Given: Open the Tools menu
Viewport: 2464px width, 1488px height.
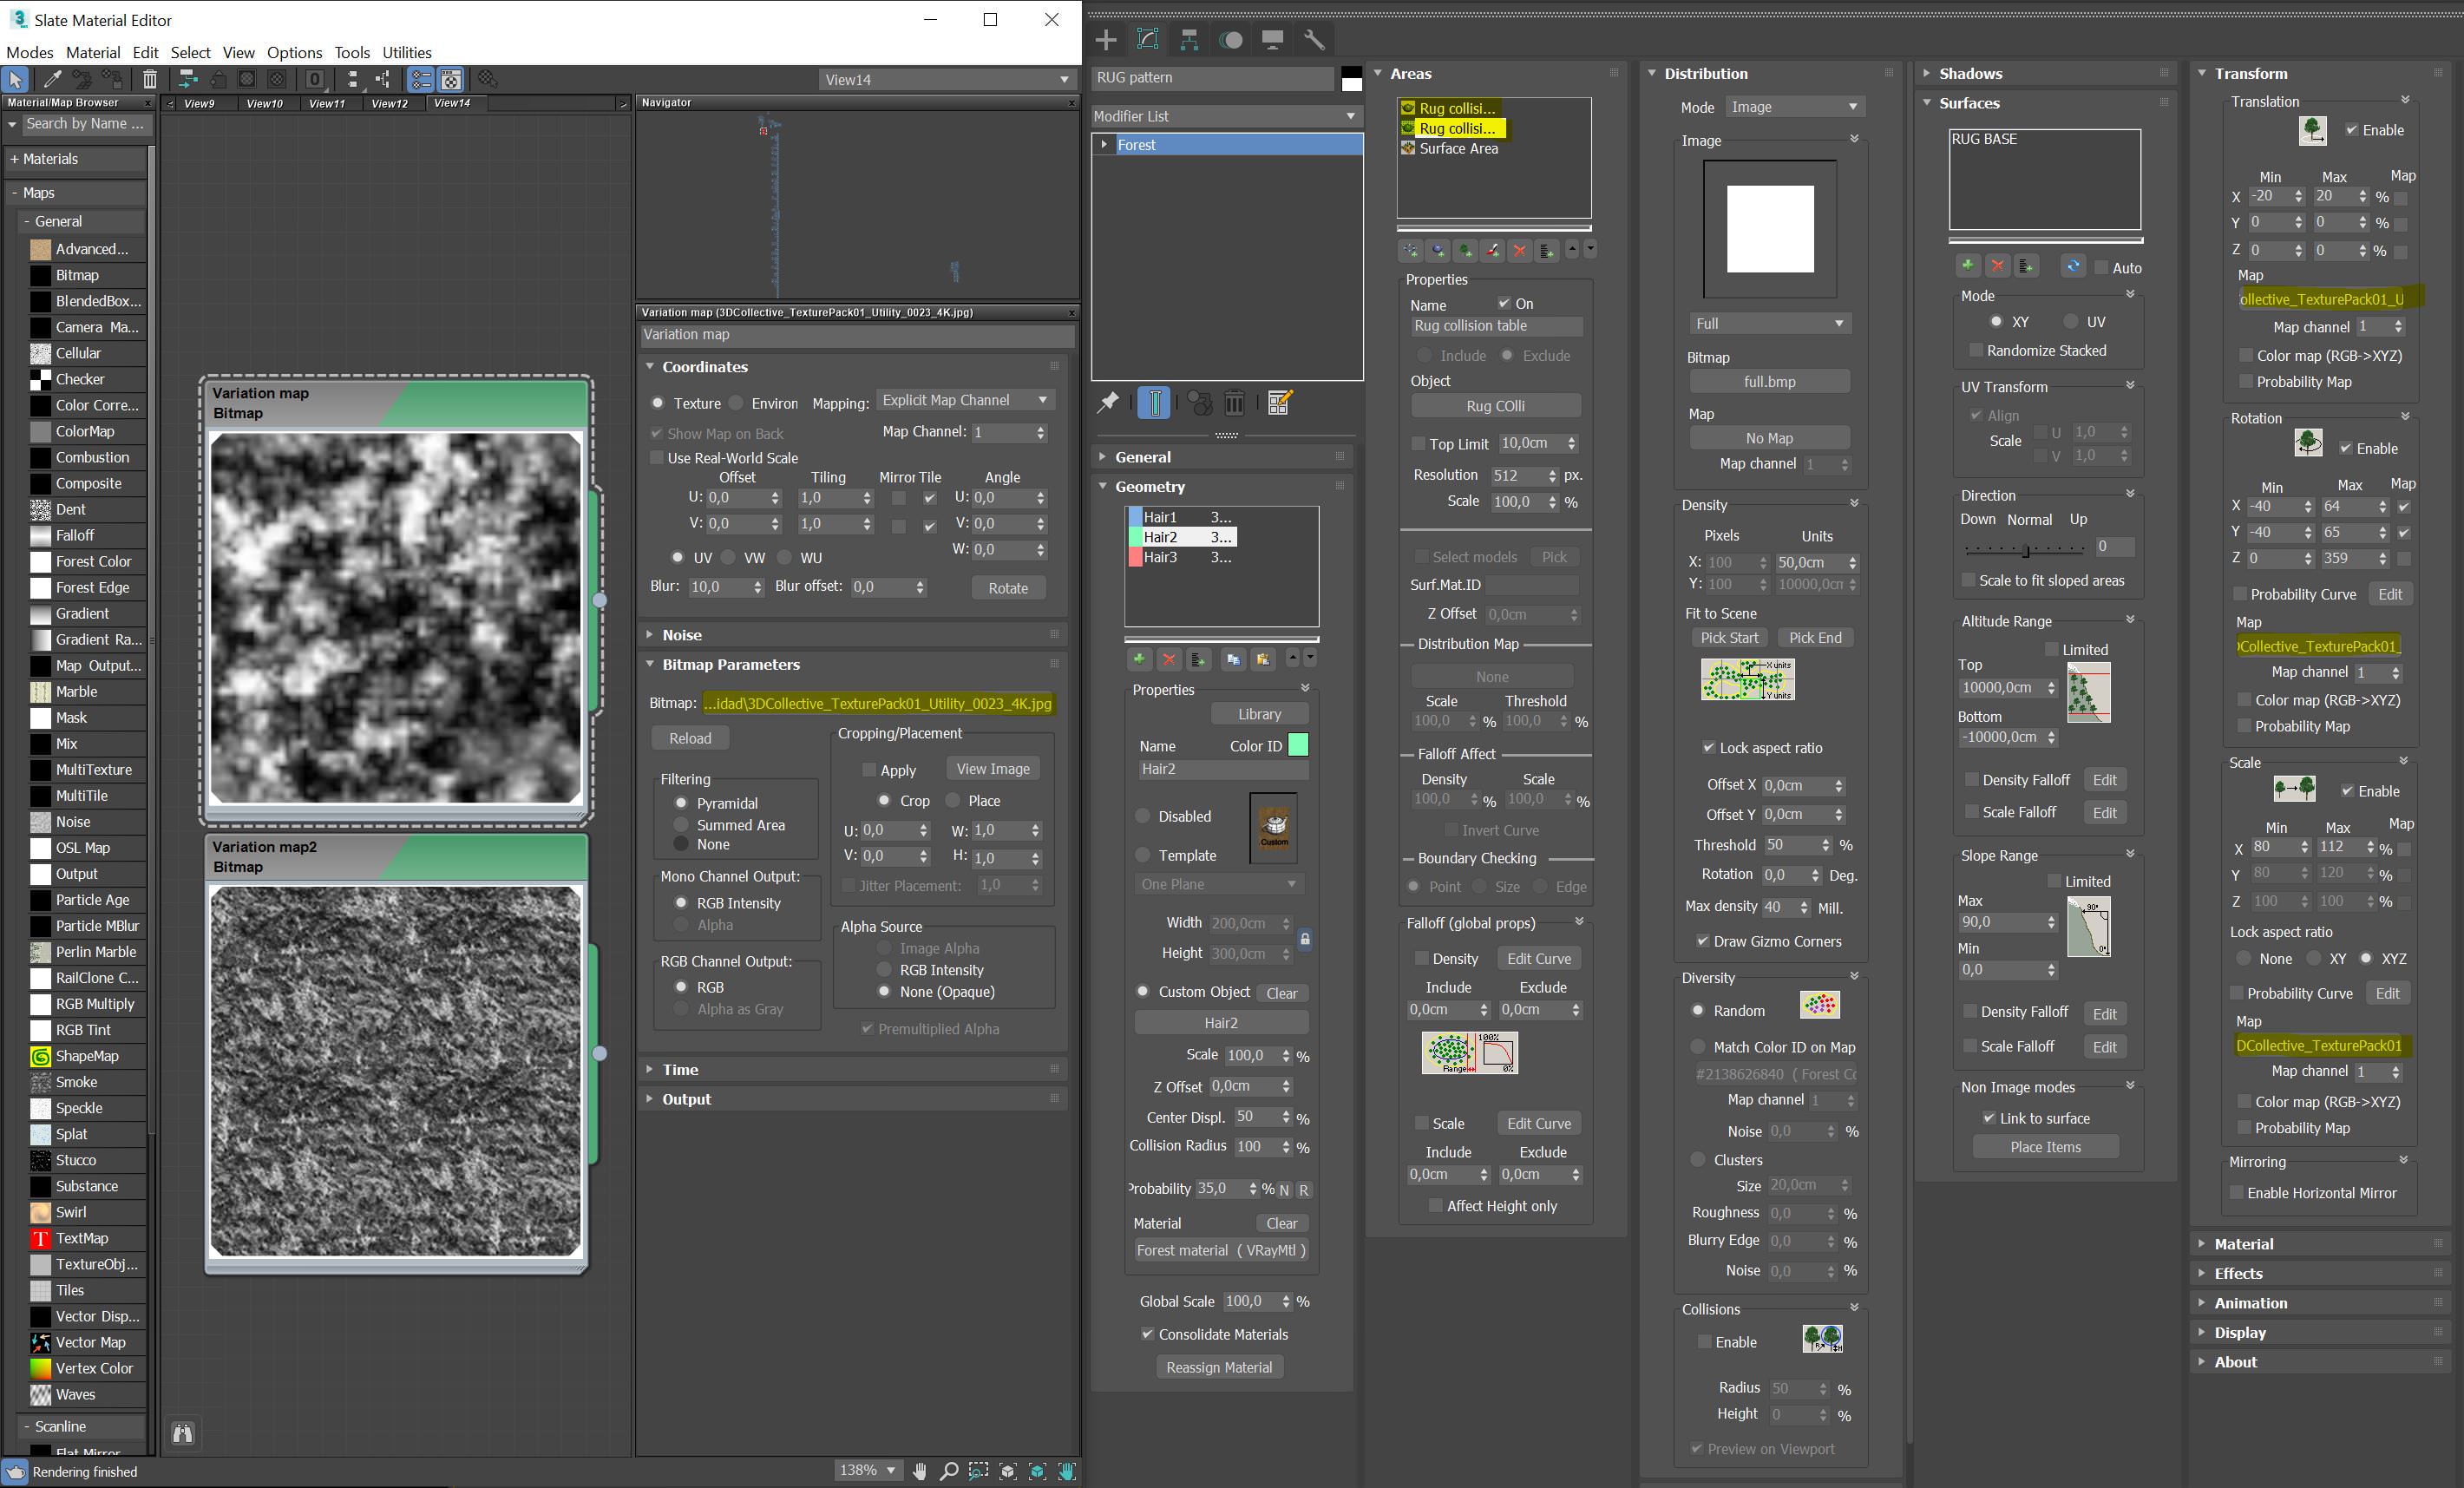Looking at the screenshot, I should [352, 52].
